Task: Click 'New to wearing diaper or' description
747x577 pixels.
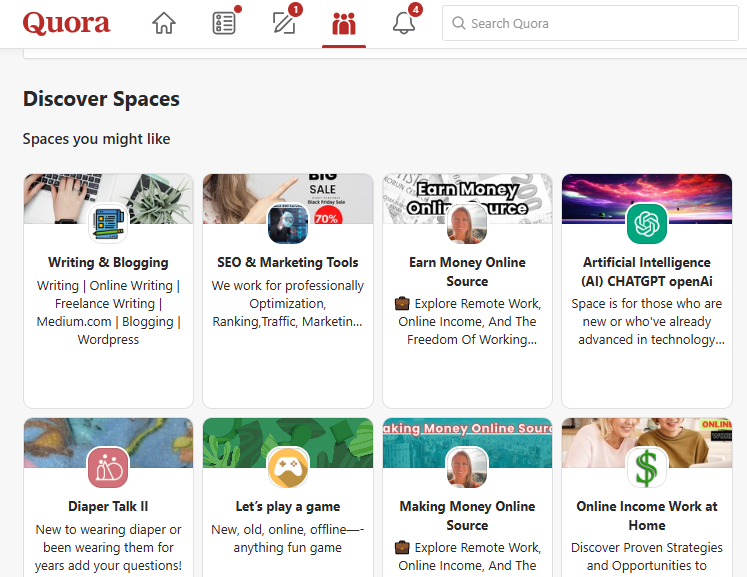Action: [x=108, y=547]
